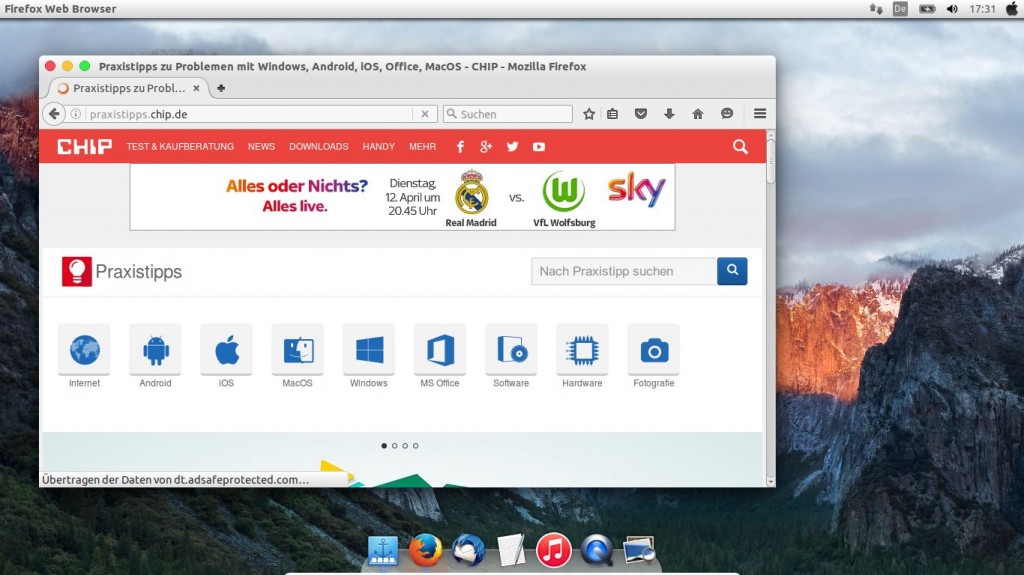Click the 'Nach Praxistipp suchen' search field

(x=624, y=271)
